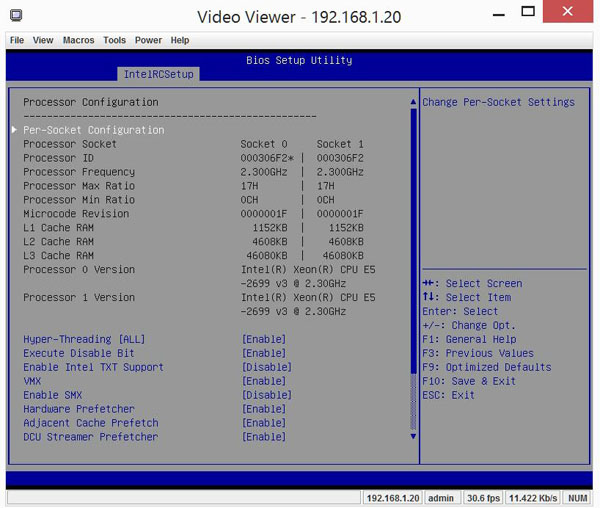This screenshot has height=508, width=600.
Task: Click the 30.6 fps status indicator
Action: point(483,498)
